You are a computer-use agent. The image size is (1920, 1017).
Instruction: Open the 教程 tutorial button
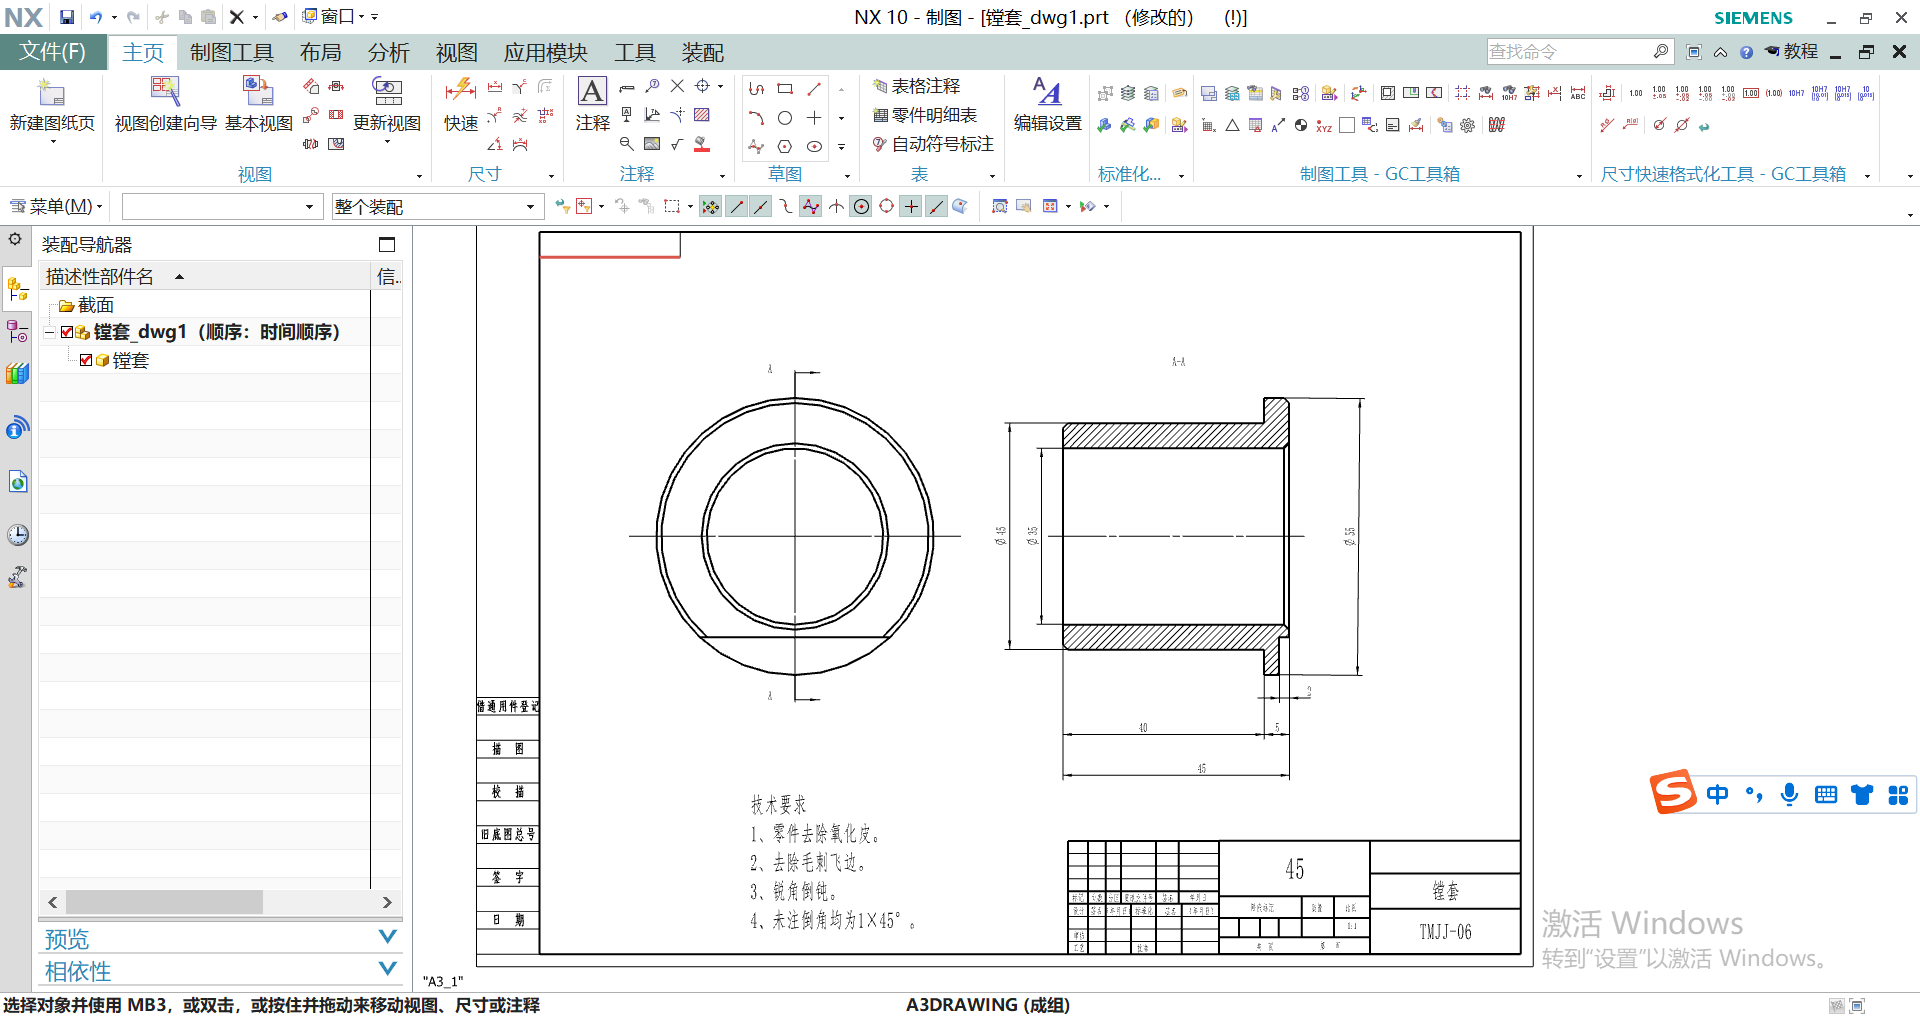coord(1791,52)
